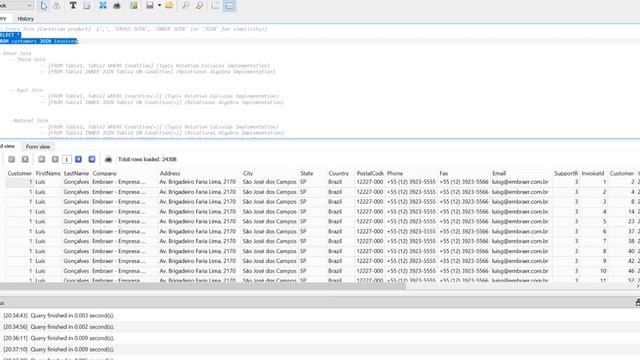
Task: Open the database combo box at top left
Action: pos(16,6)
